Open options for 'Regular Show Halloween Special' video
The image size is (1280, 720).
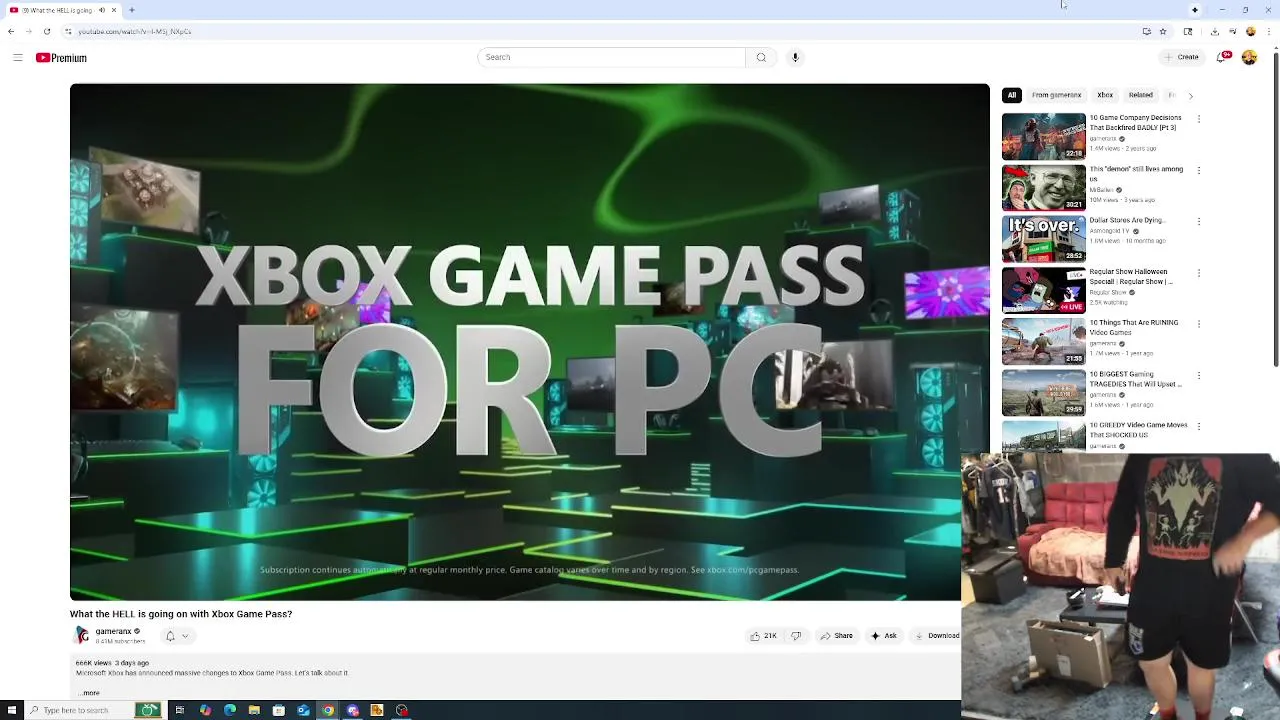click(1198, 273)
